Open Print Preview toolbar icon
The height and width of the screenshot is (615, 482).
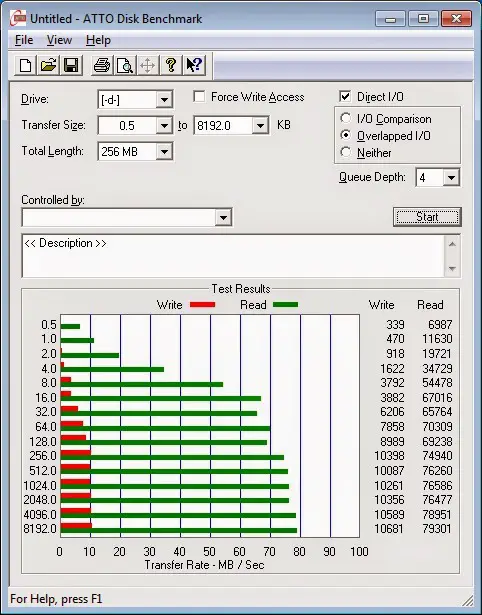[x=125, y=65]
